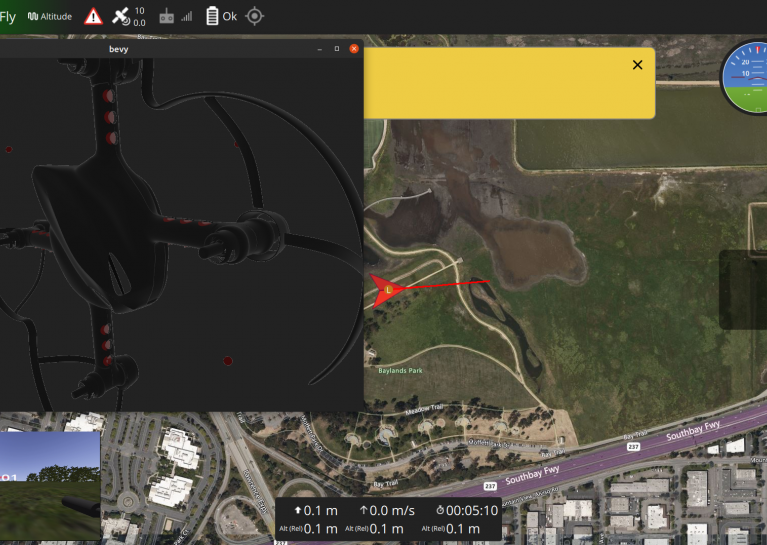Click the flight time 00:05:10 readout
Screen dimensions: 767x545
(x=467, y=510)
